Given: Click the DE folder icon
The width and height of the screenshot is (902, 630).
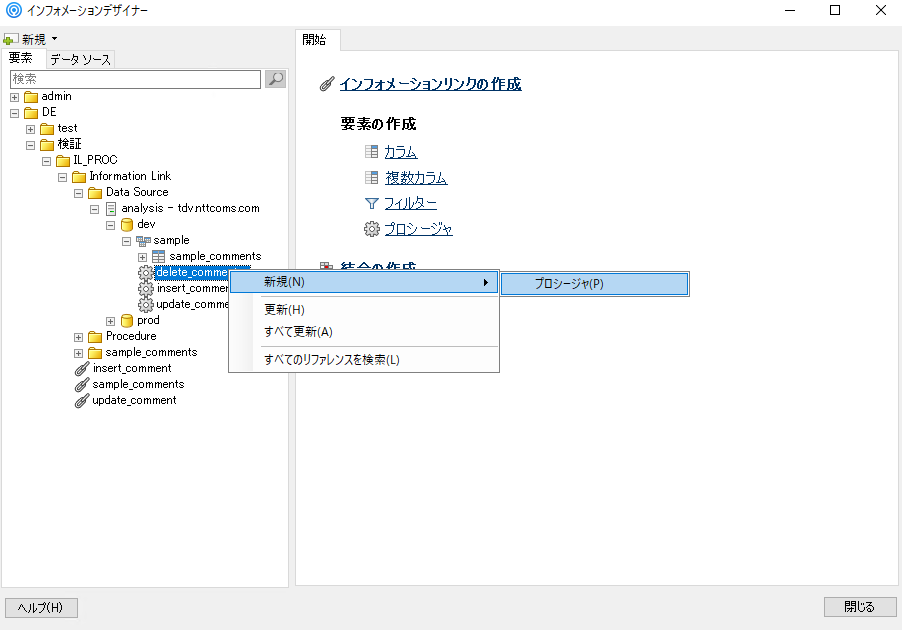Looking at the screenshot, I should coord(31,113).
